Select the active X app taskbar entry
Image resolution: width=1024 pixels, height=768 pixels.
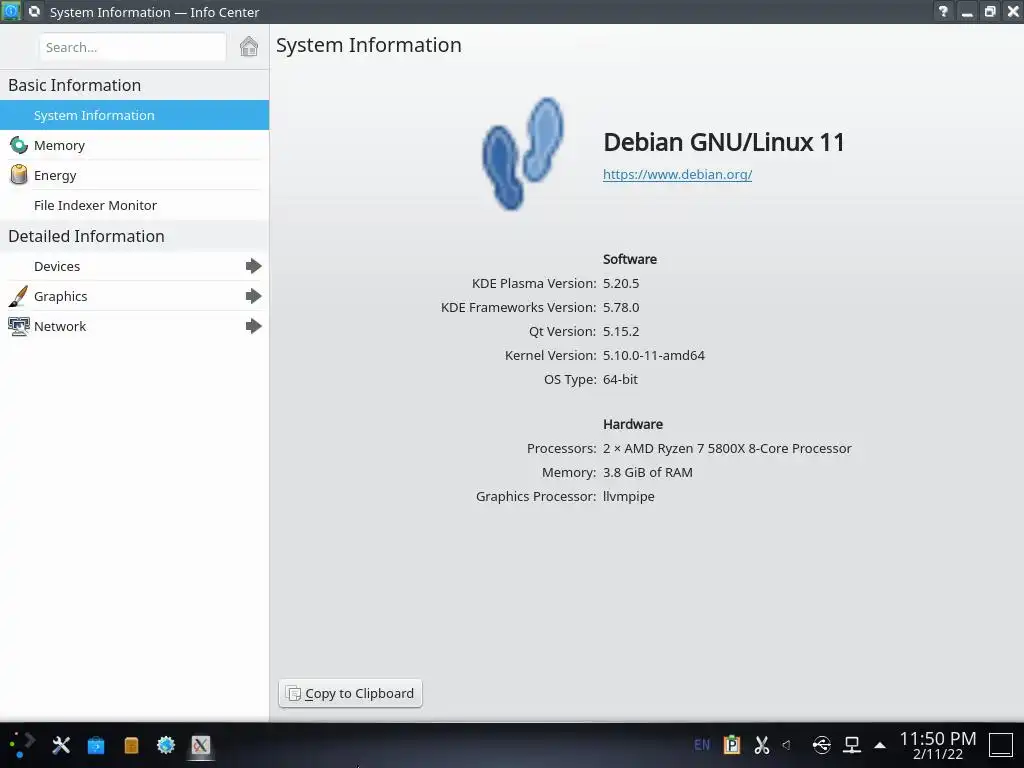coord(200,745)
